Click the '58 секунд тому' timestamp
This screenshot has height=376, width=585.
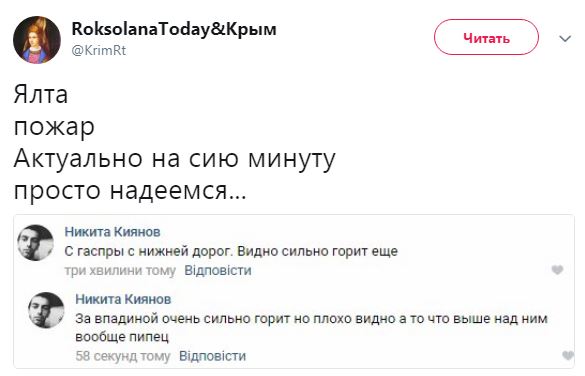123,356
